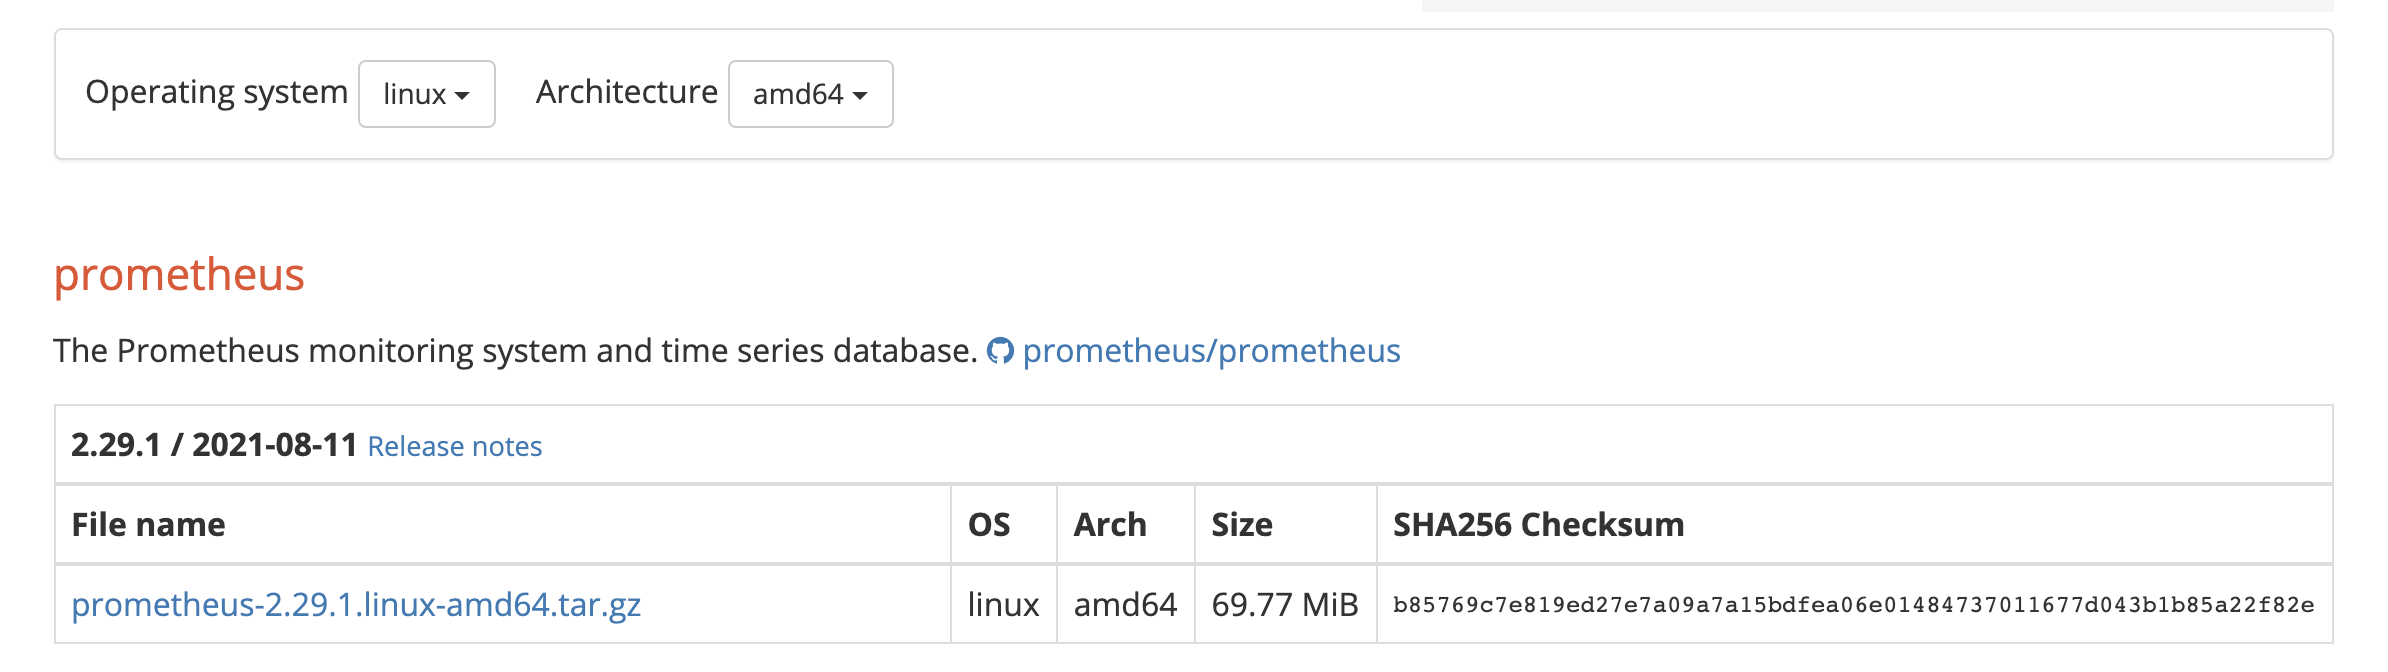2388x672 pixels.
Task: Click the SHA256 Checksum column header
Action: click(x=1538, y=524)
